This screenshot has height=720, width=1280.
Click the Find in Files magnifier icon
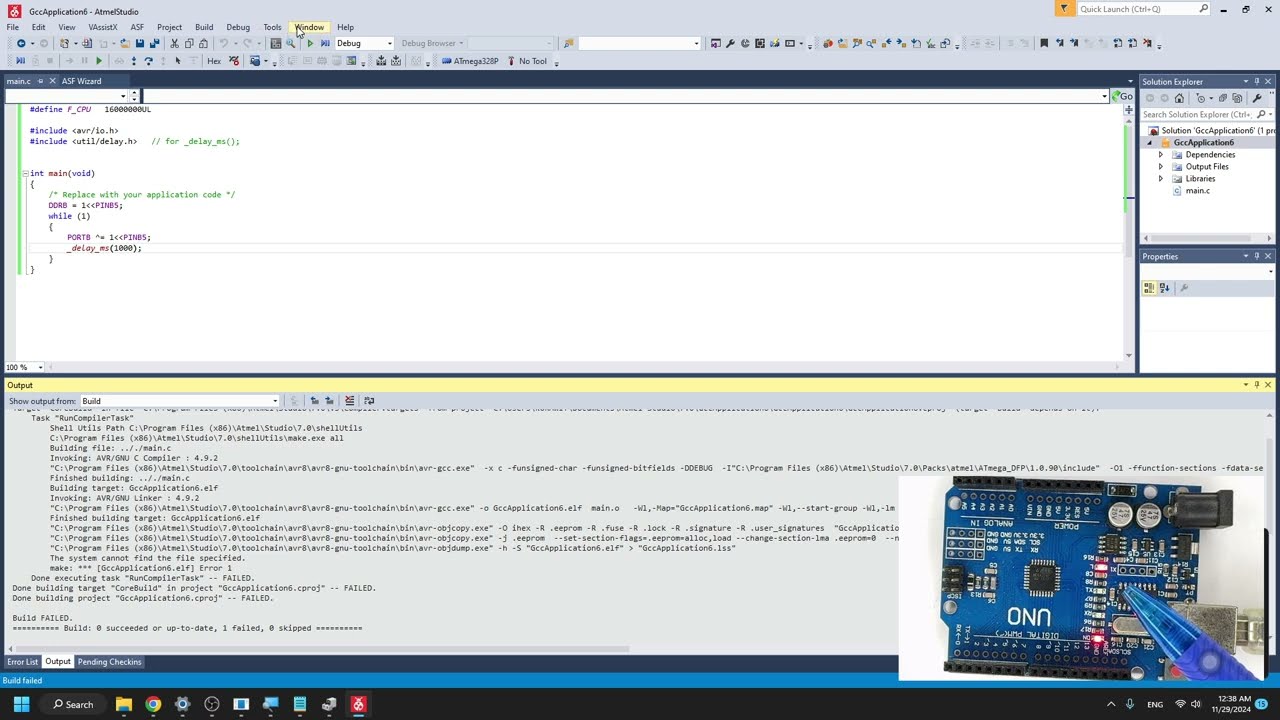click(x=290, y=43)
